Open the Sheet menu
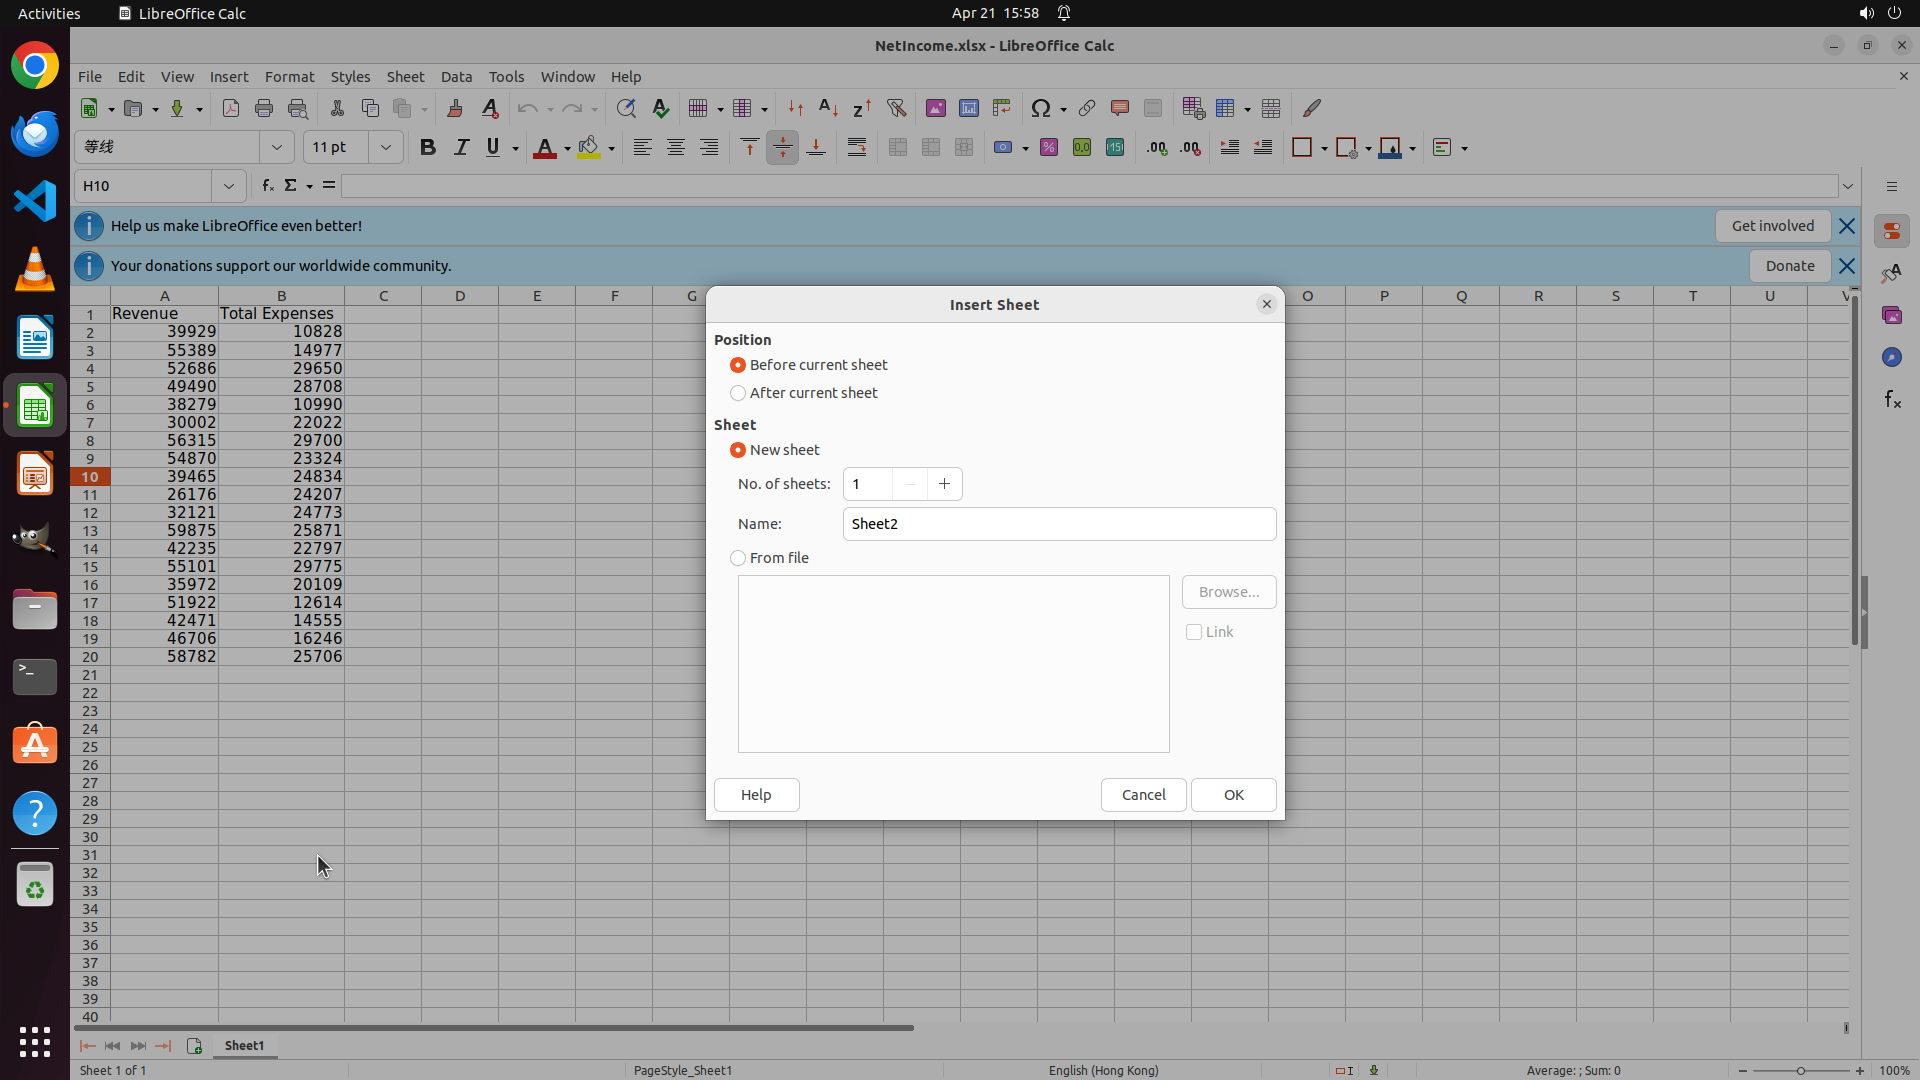This screenshot has width=1920, height=1080. (405, 77)
